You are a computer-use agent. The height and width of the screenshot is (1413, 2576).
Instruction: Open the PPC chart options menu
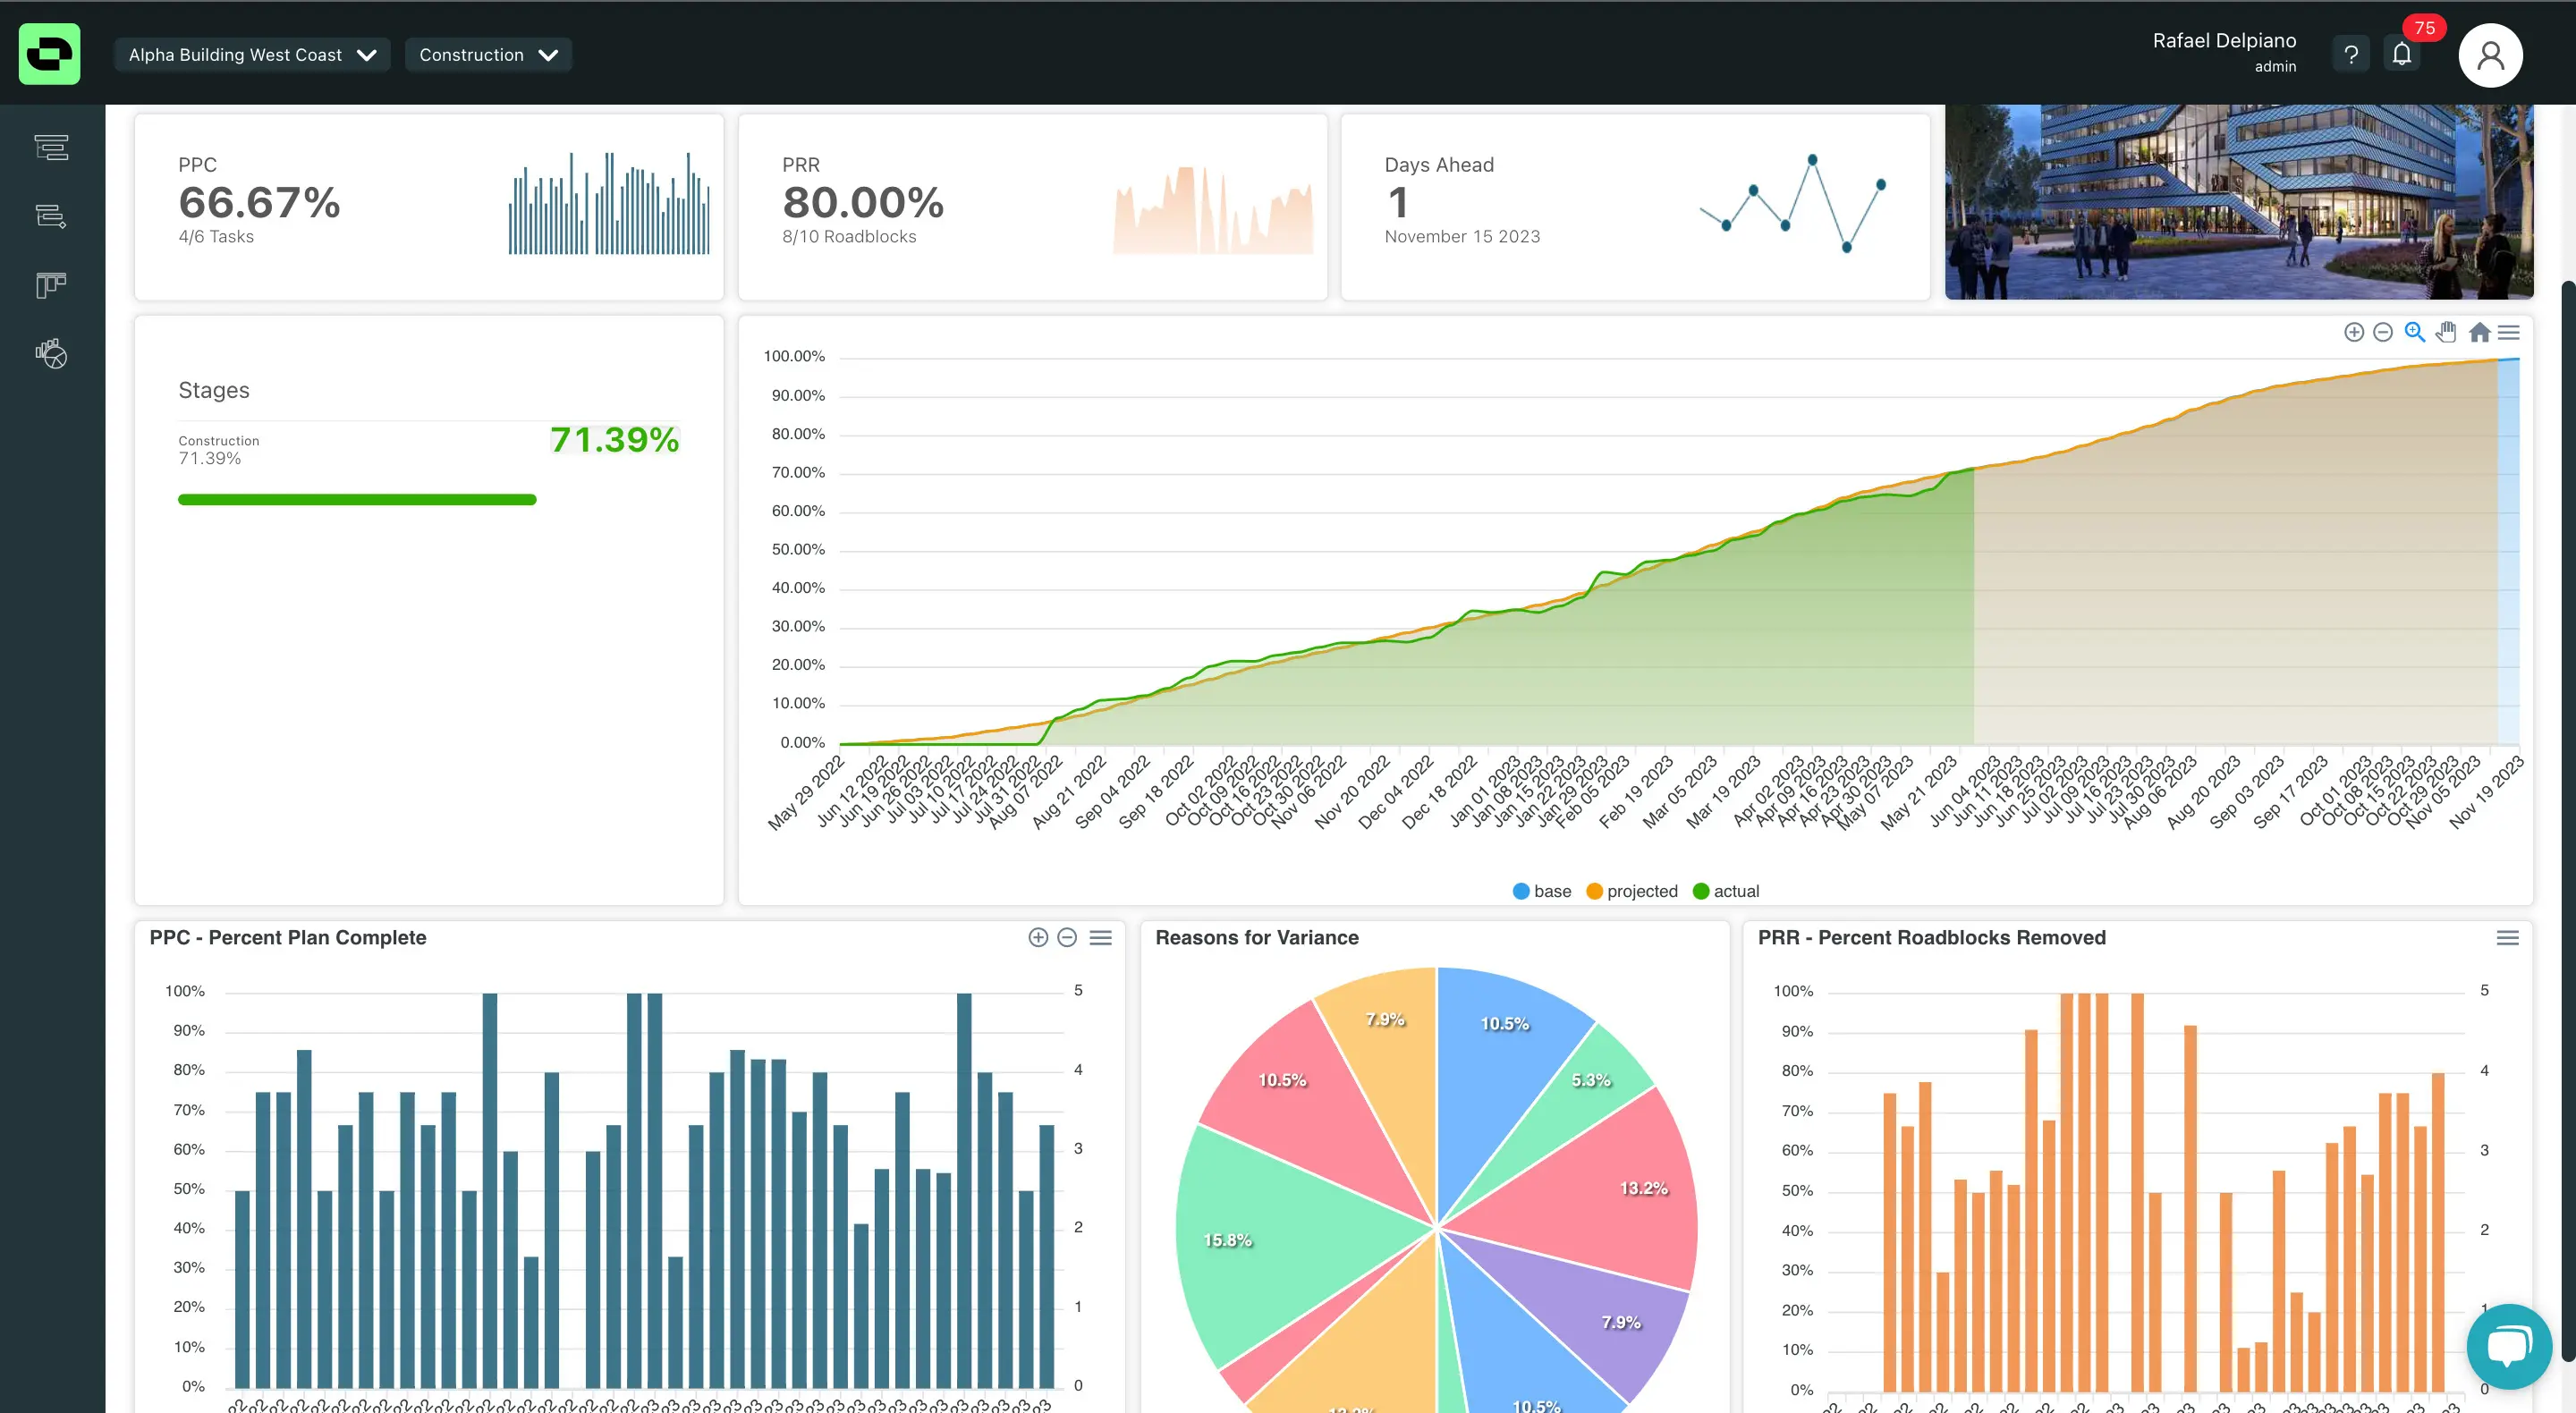point(1102,938)
